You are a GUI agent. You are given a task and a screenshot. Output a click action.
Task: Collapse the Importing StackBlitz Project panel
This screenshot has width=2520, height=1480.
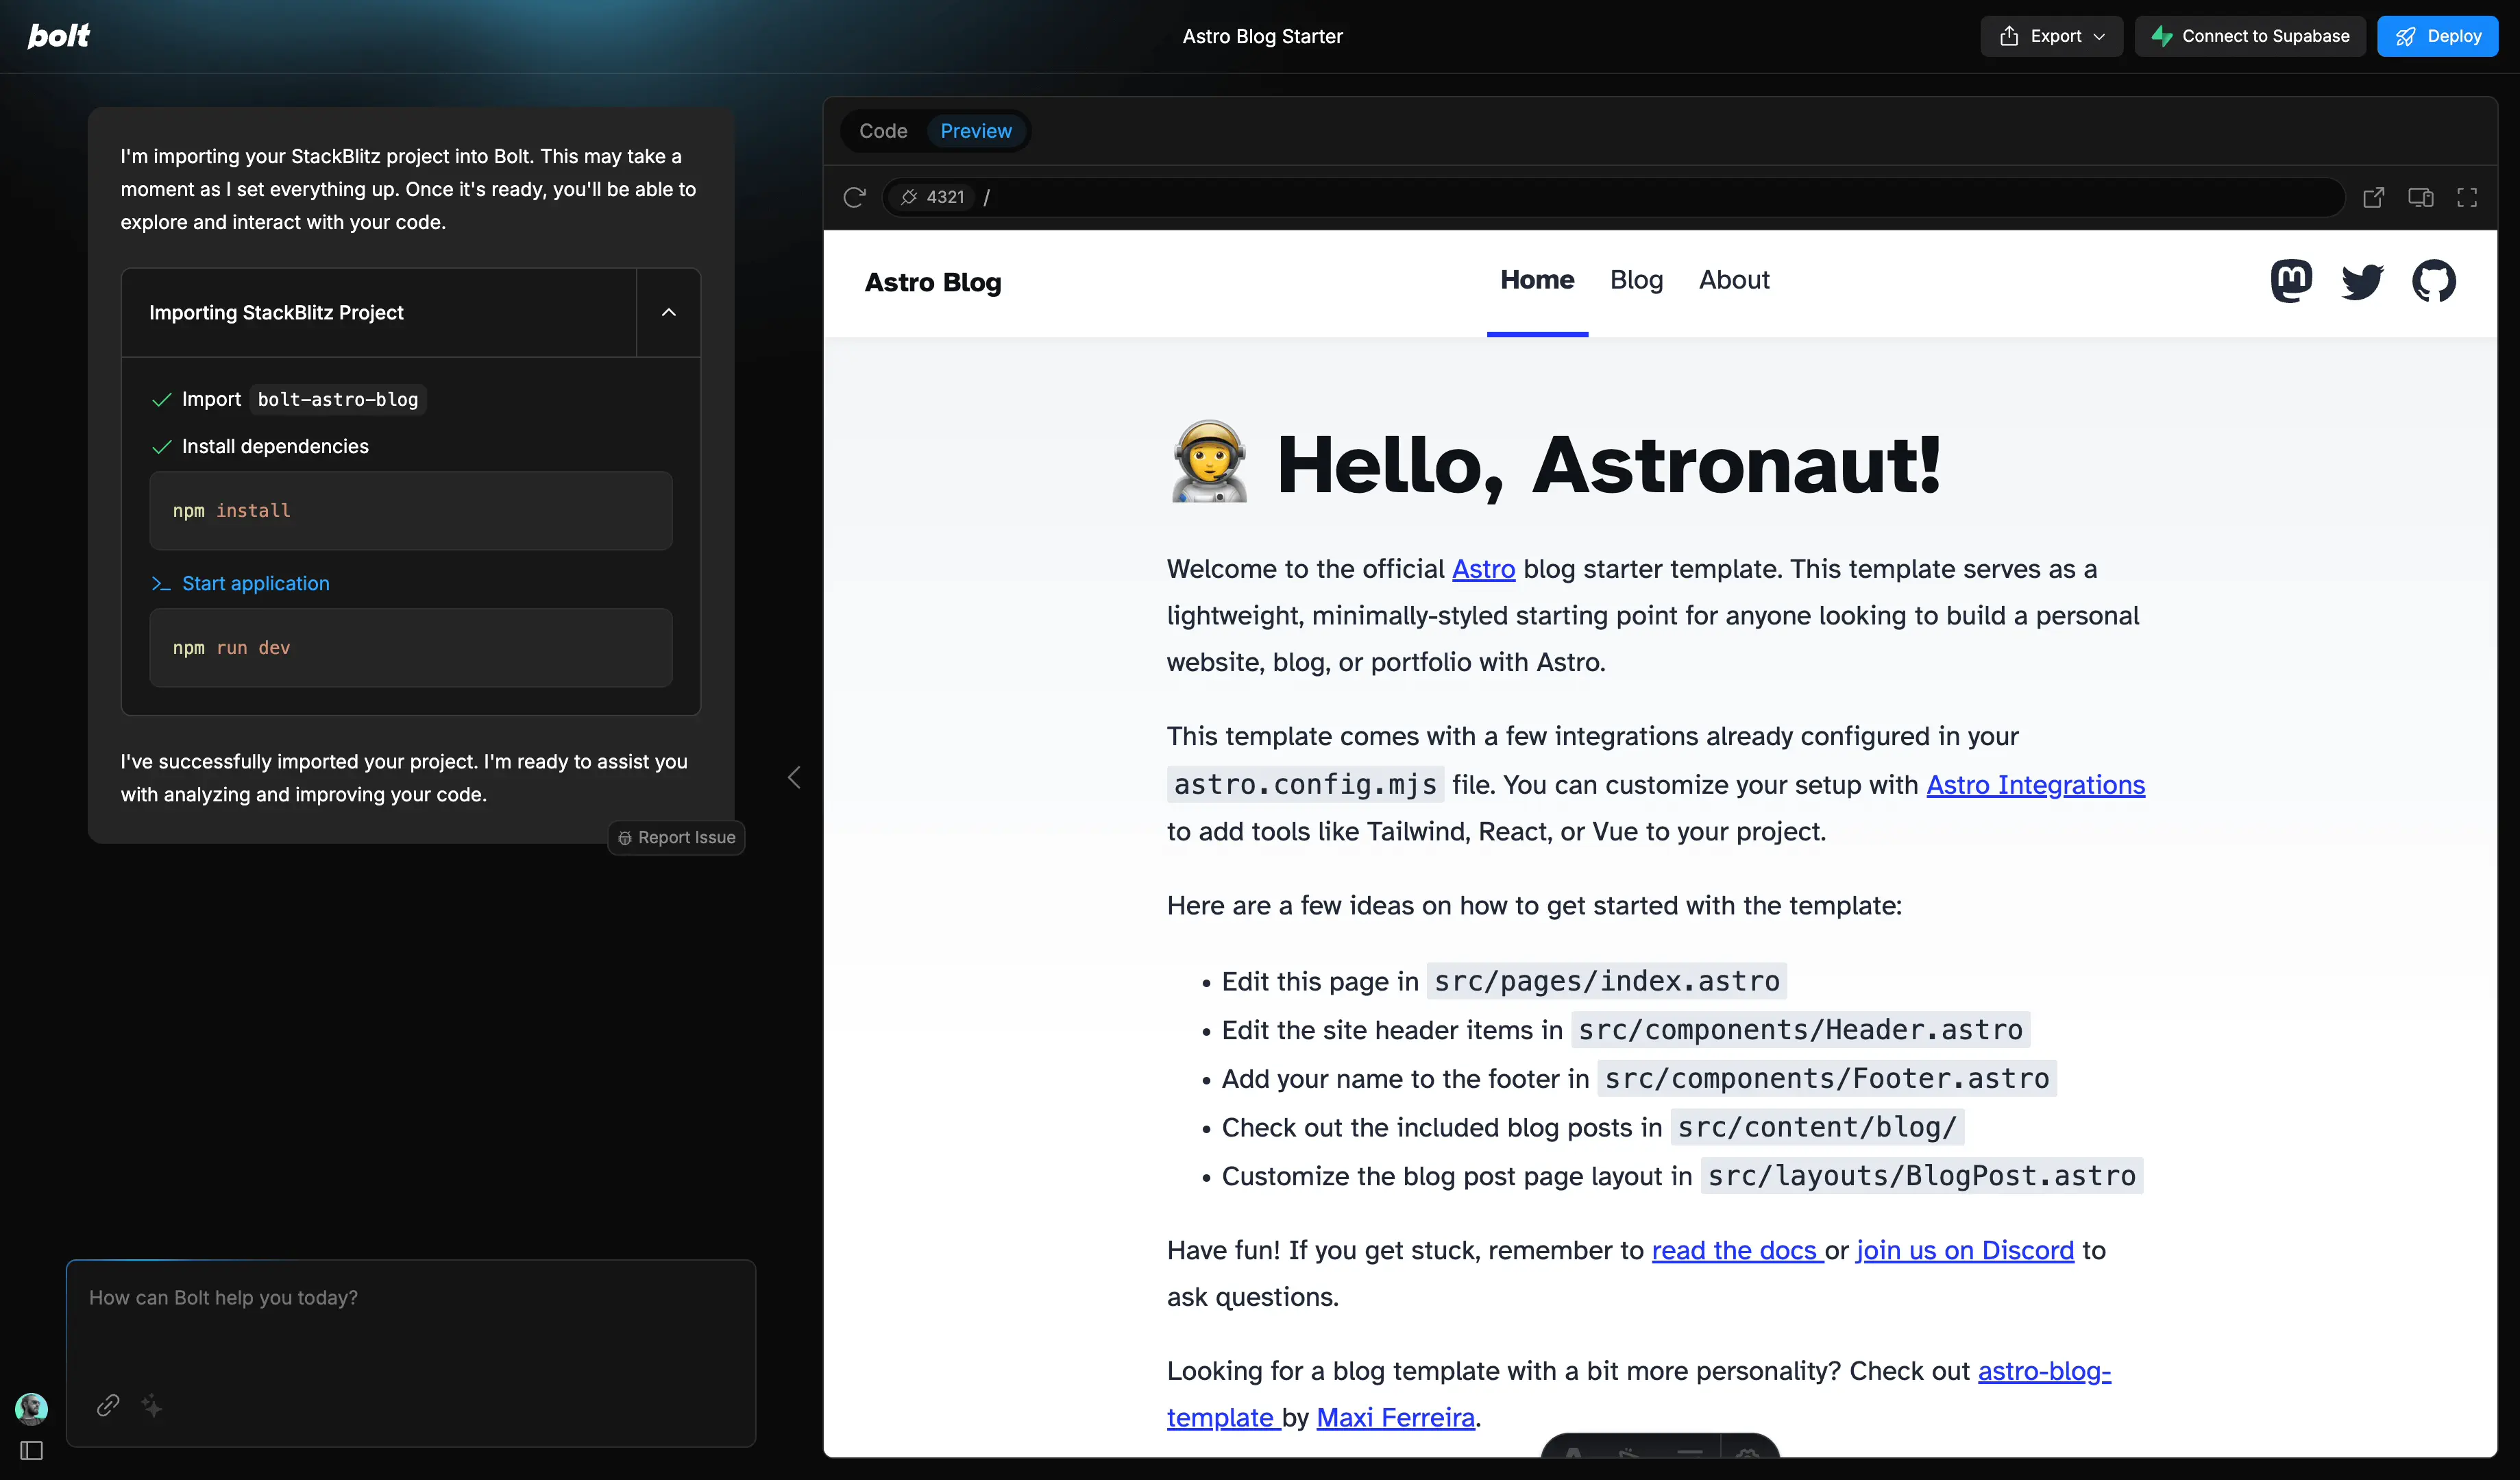(x=668, y=312)
